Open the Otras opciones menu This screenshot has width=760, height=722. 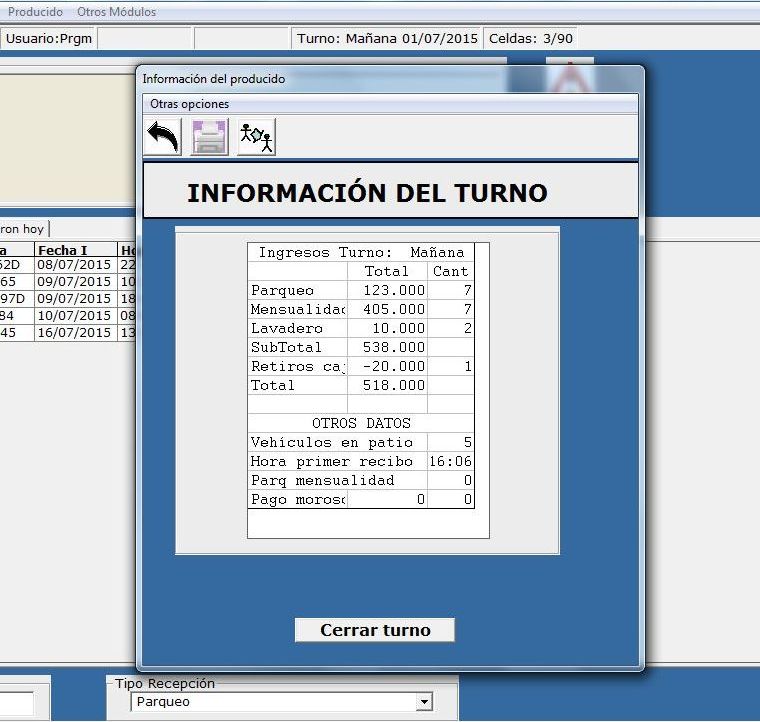189,104
